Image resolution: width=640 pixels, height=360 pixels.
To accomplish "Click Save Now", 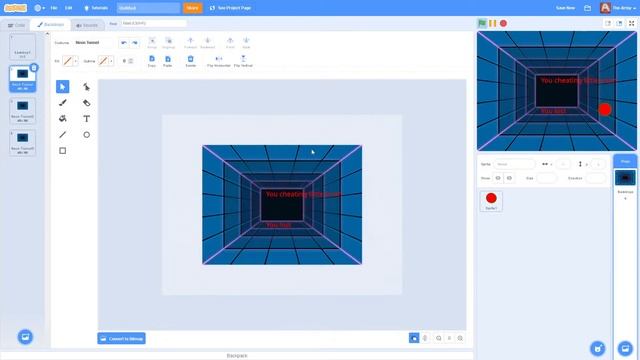I will point(565,8).
